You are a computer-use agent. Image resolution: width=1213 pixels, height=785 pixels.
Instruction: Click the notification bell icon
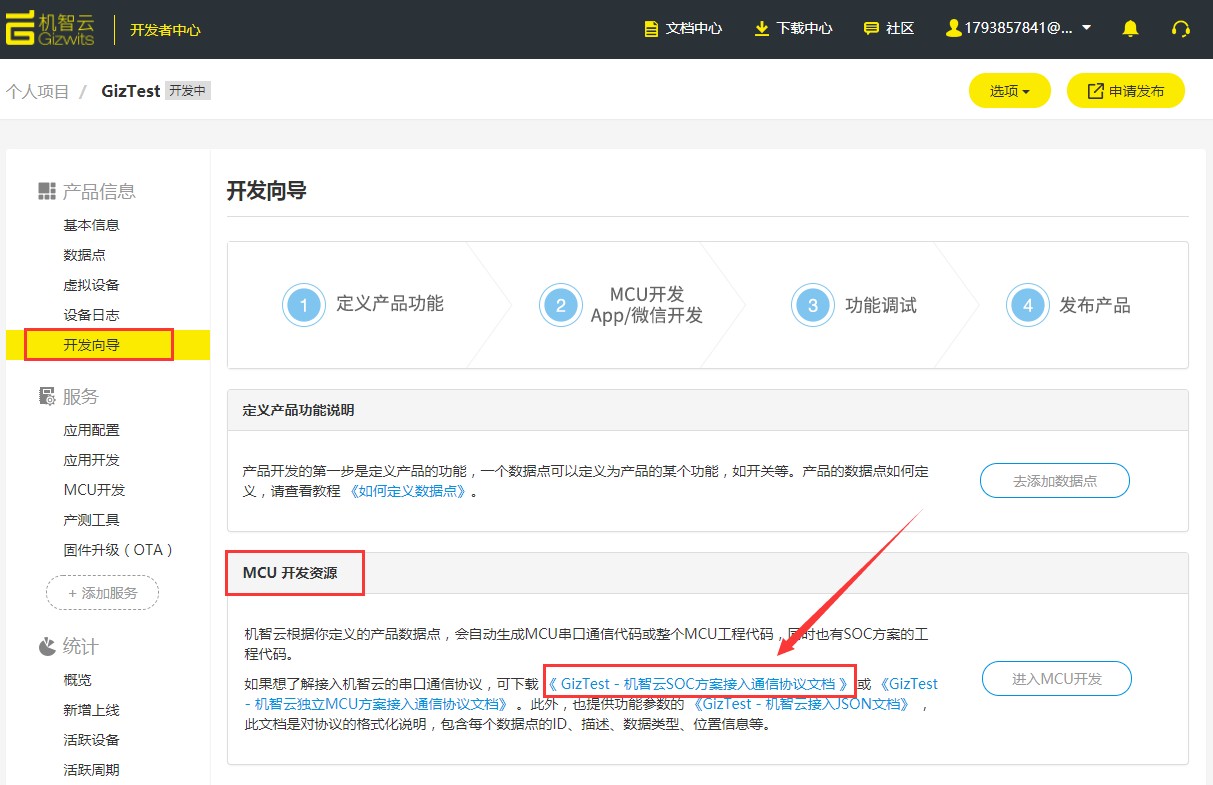[x=1130, y=28]
